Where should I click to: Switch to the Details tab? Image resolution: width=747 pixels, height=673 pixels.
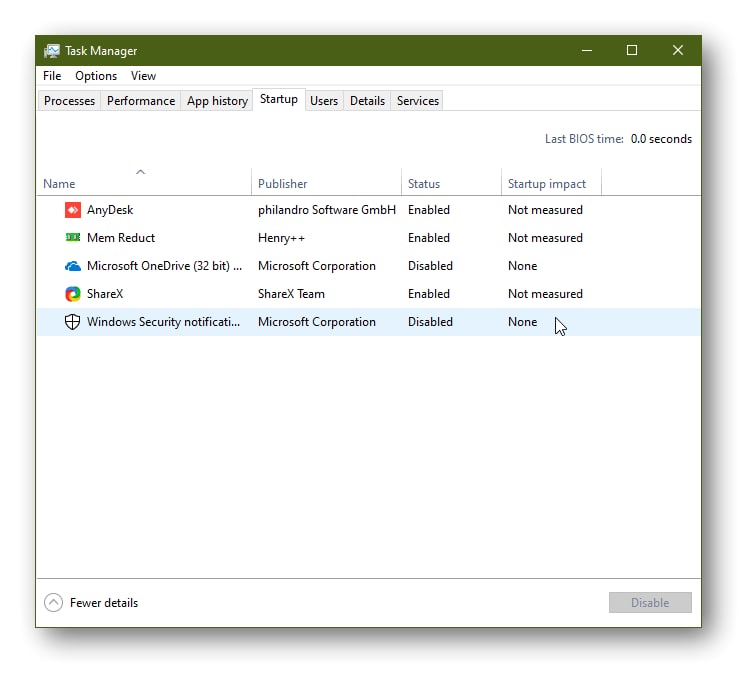[x=367, y=101]
